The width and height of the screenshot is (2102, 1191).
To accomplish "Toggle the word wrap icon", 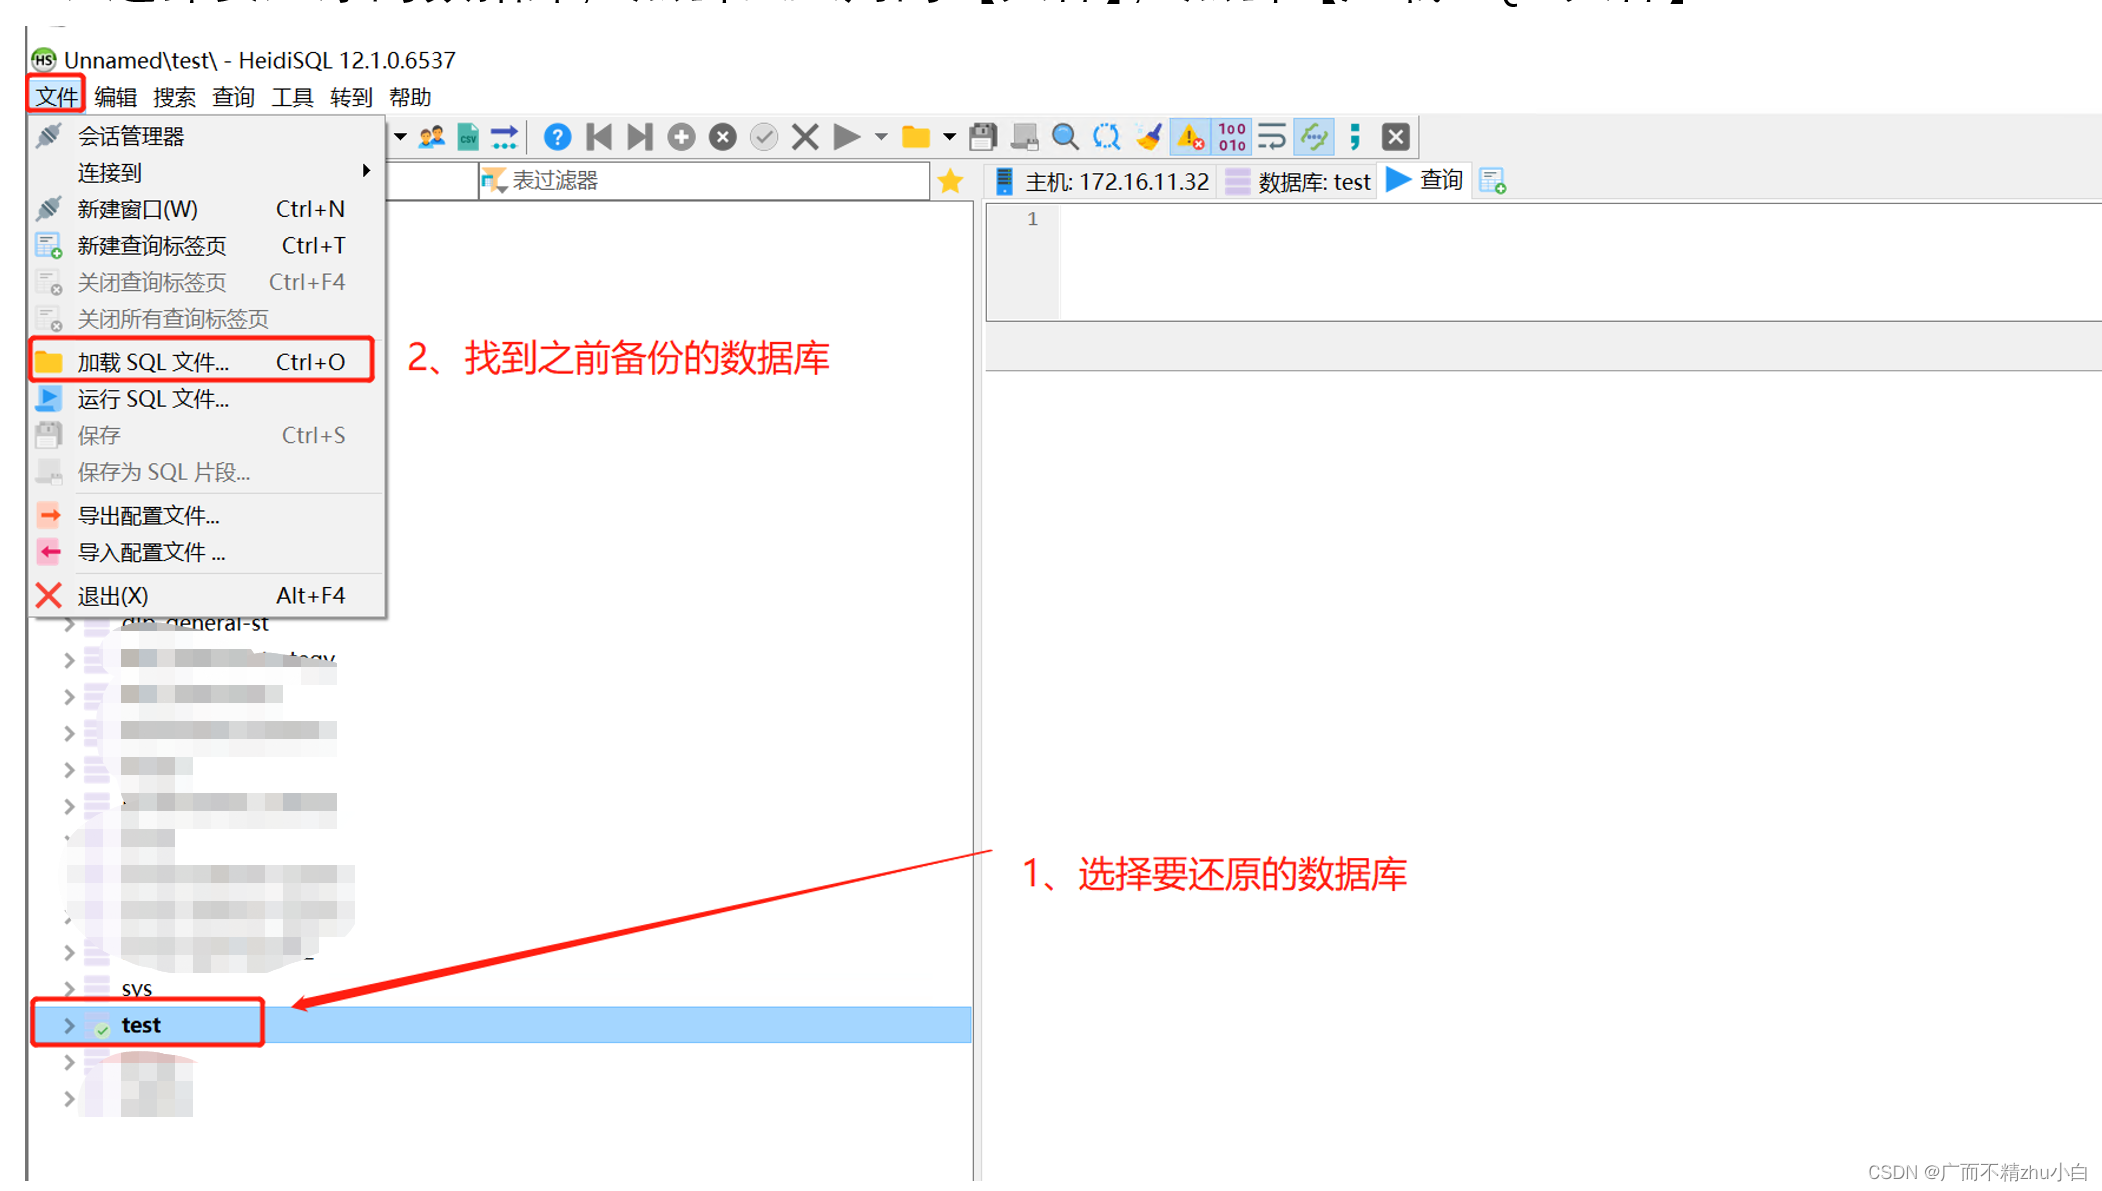I will click(x=1272, y=137).
